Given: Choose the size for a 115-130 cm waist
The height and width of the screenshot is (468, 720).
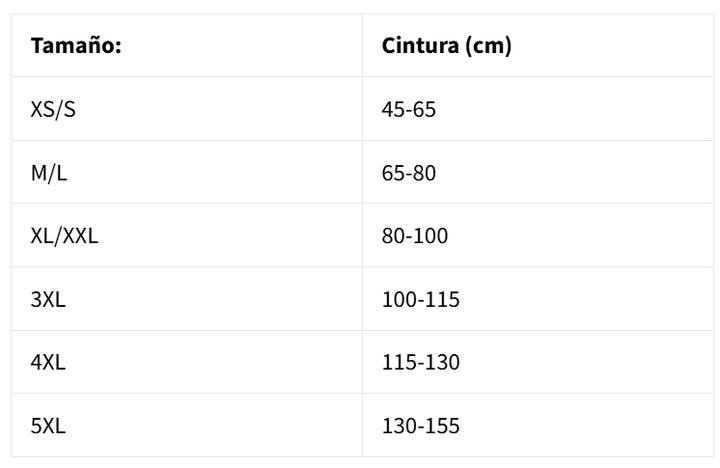Looking at the screenshot, I should tap(48, 362).
